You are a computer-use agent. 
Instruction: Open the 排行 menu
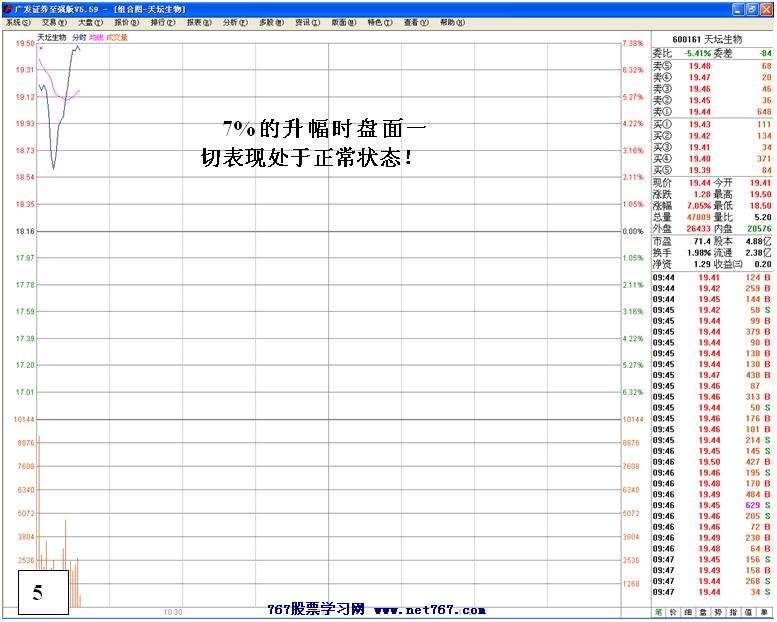pyautogui.click(x=163, y=22)
